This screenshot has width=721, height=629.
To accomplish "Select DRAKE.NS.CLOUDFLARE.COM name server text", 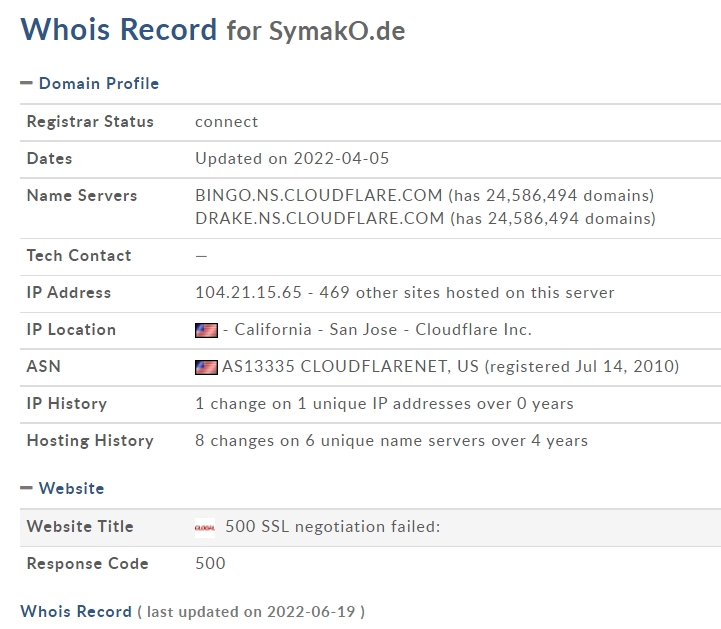I will pos(320,218).
